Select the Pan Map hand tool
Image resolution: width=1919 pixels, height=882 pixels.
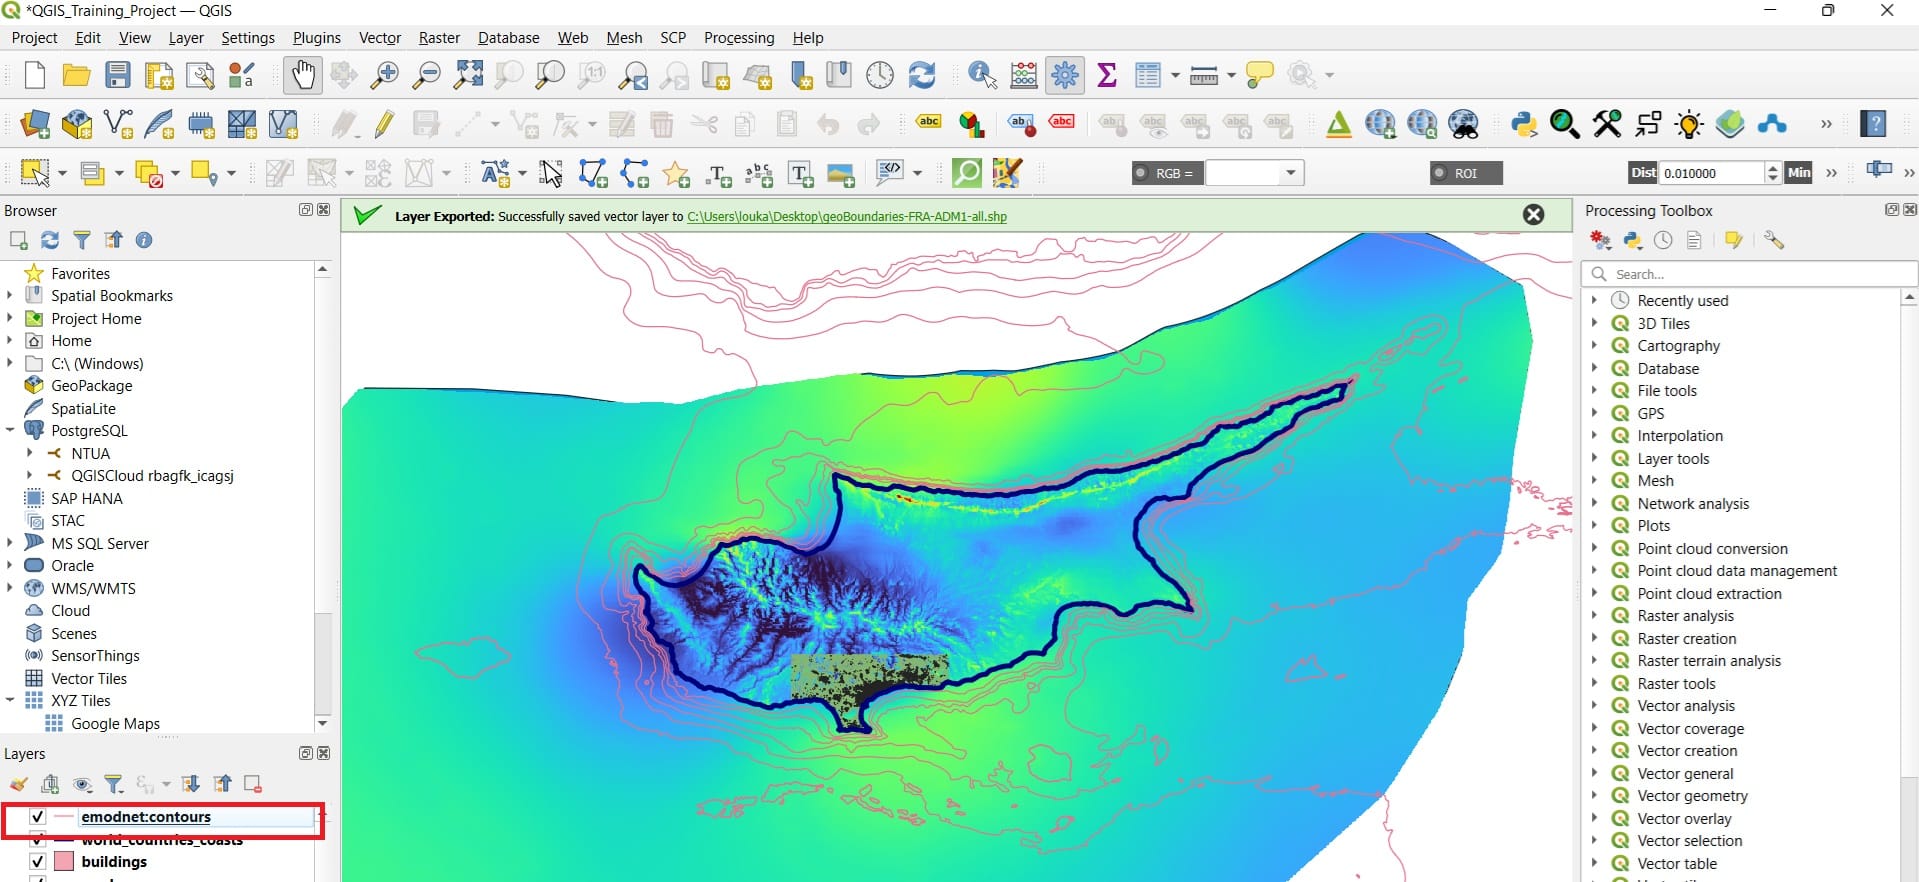click(303, 75)
